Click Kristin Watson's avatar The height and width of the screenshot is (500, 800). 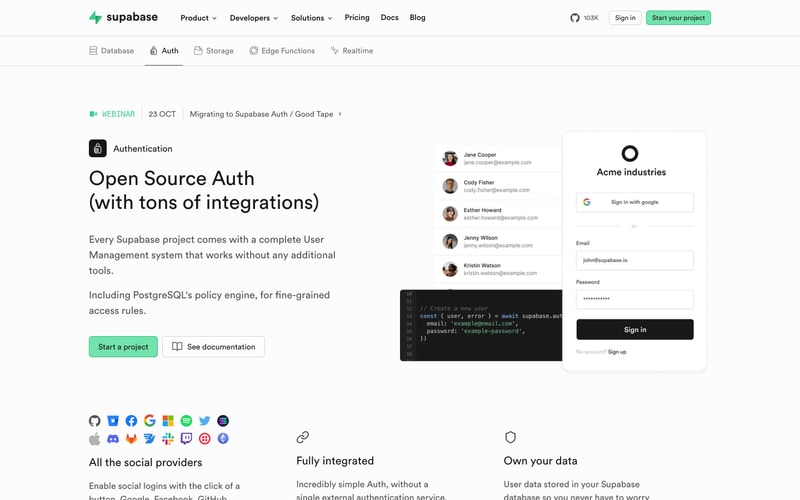click(x=450, y=269)
